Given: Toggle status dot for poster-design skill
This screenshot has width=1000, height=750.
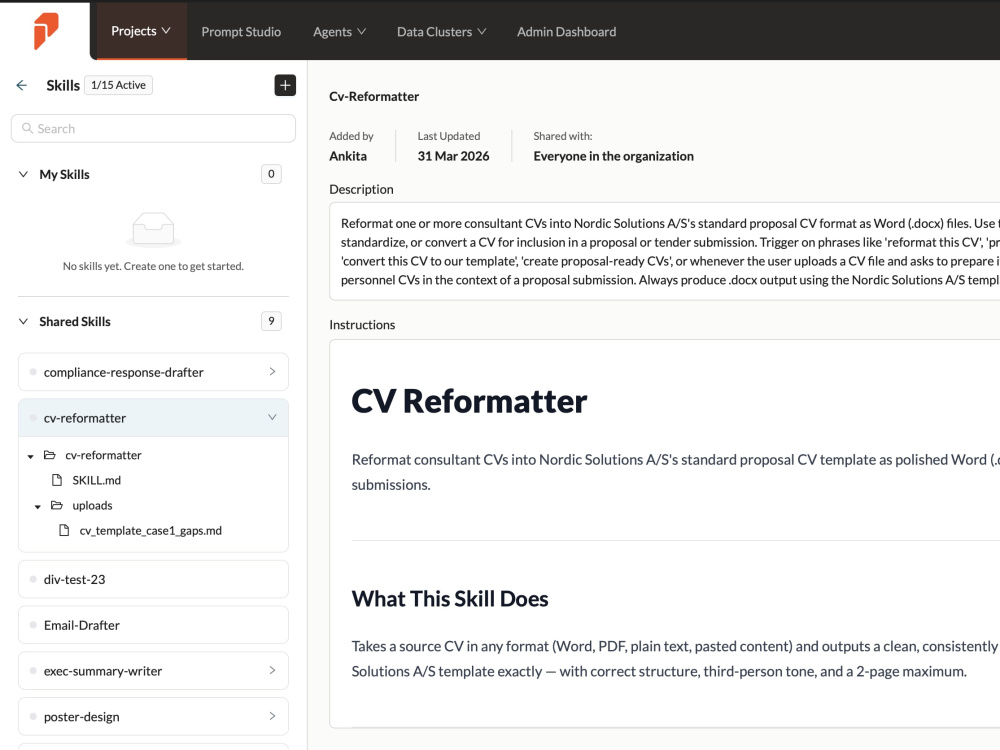Looking at the screenshot, I should (33, 716).
